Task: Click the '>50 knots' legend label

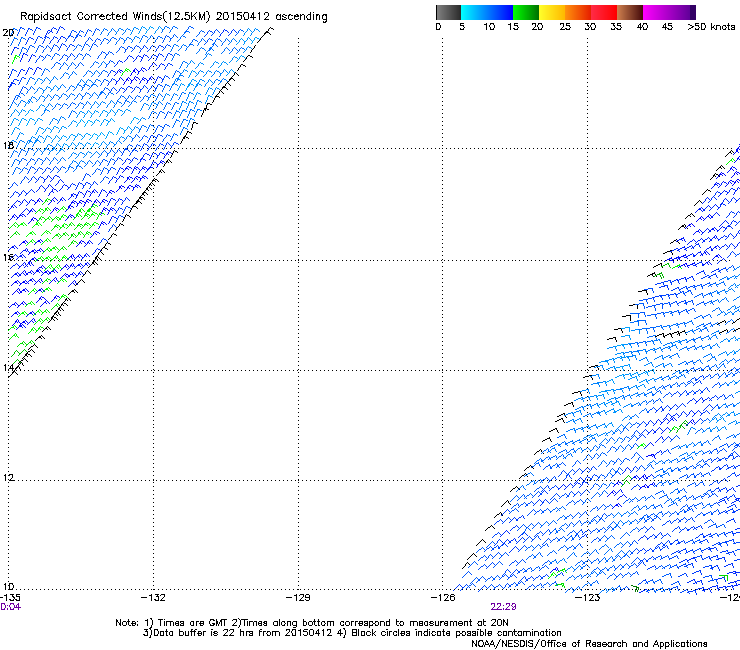Action: click(711, 27)
